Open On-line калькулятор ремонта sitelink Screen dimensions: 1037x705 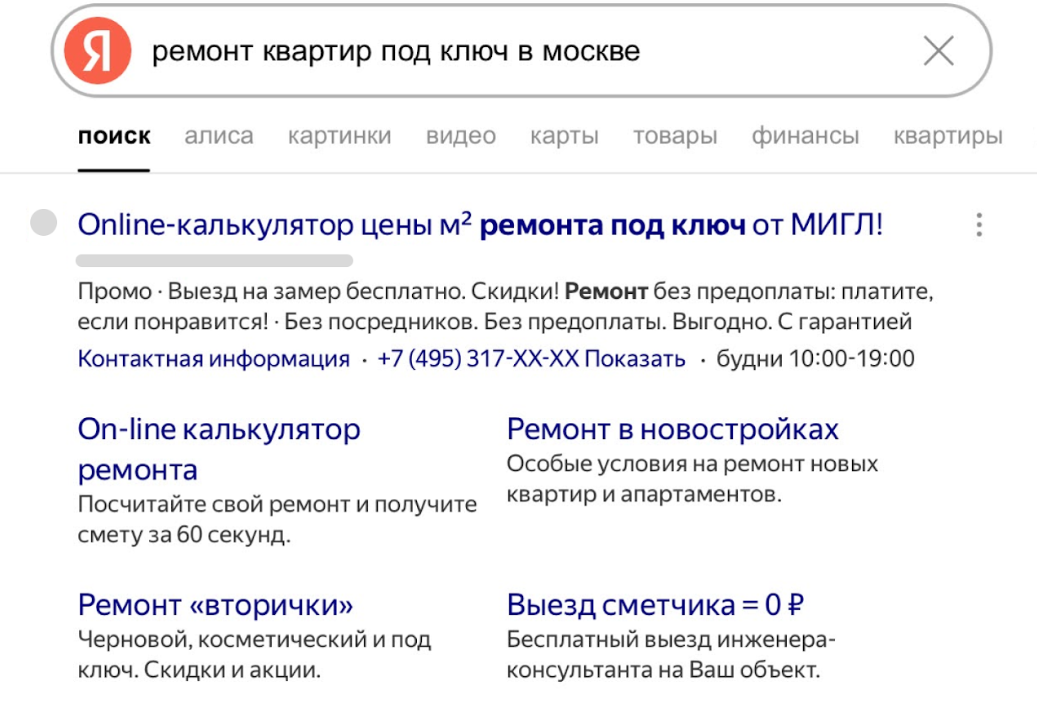point(219,449)
